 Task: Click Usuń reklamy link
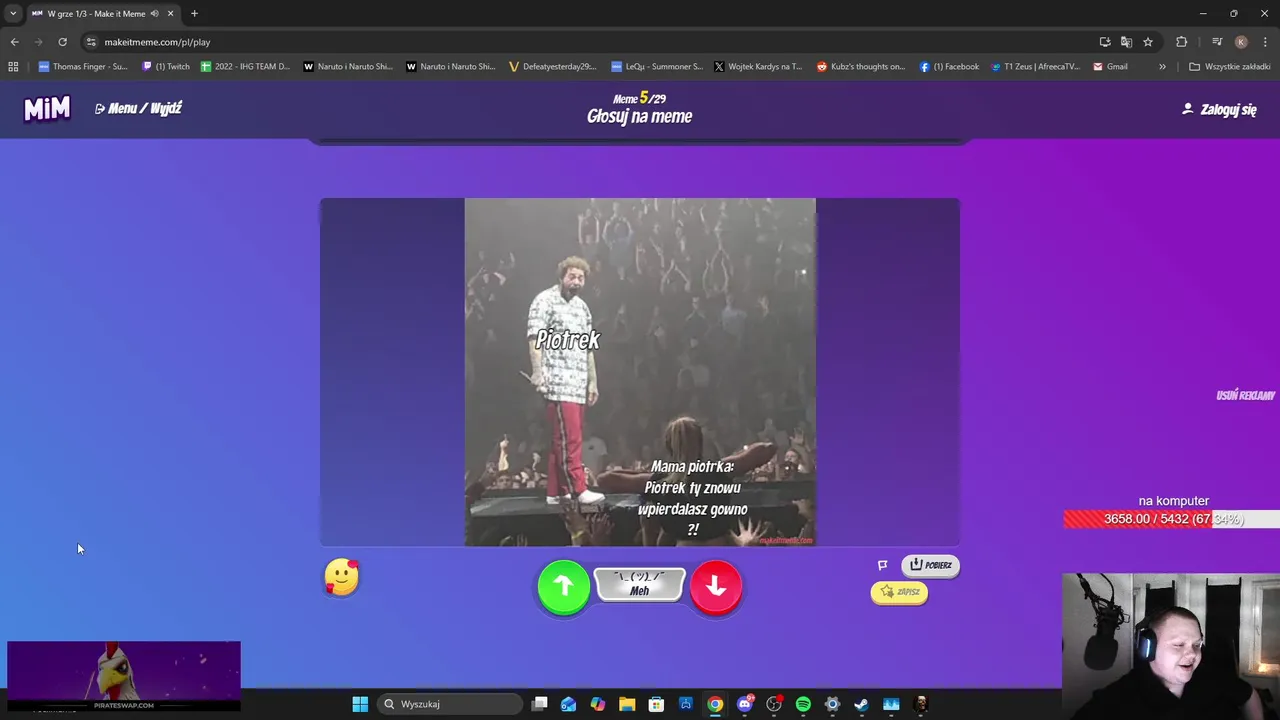point(1245,395)
